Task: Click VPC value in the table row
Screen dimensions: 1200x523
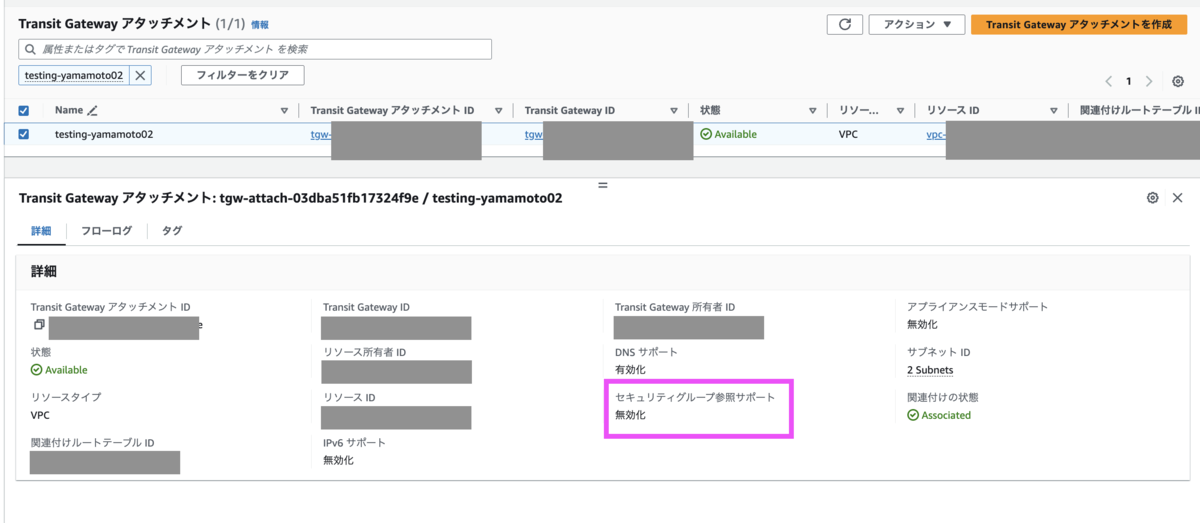Action: tap(848, 134)
